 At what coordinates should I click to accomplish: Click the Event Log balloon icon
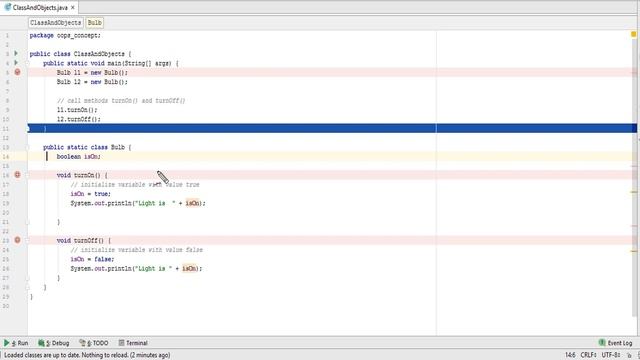point(602,342)
